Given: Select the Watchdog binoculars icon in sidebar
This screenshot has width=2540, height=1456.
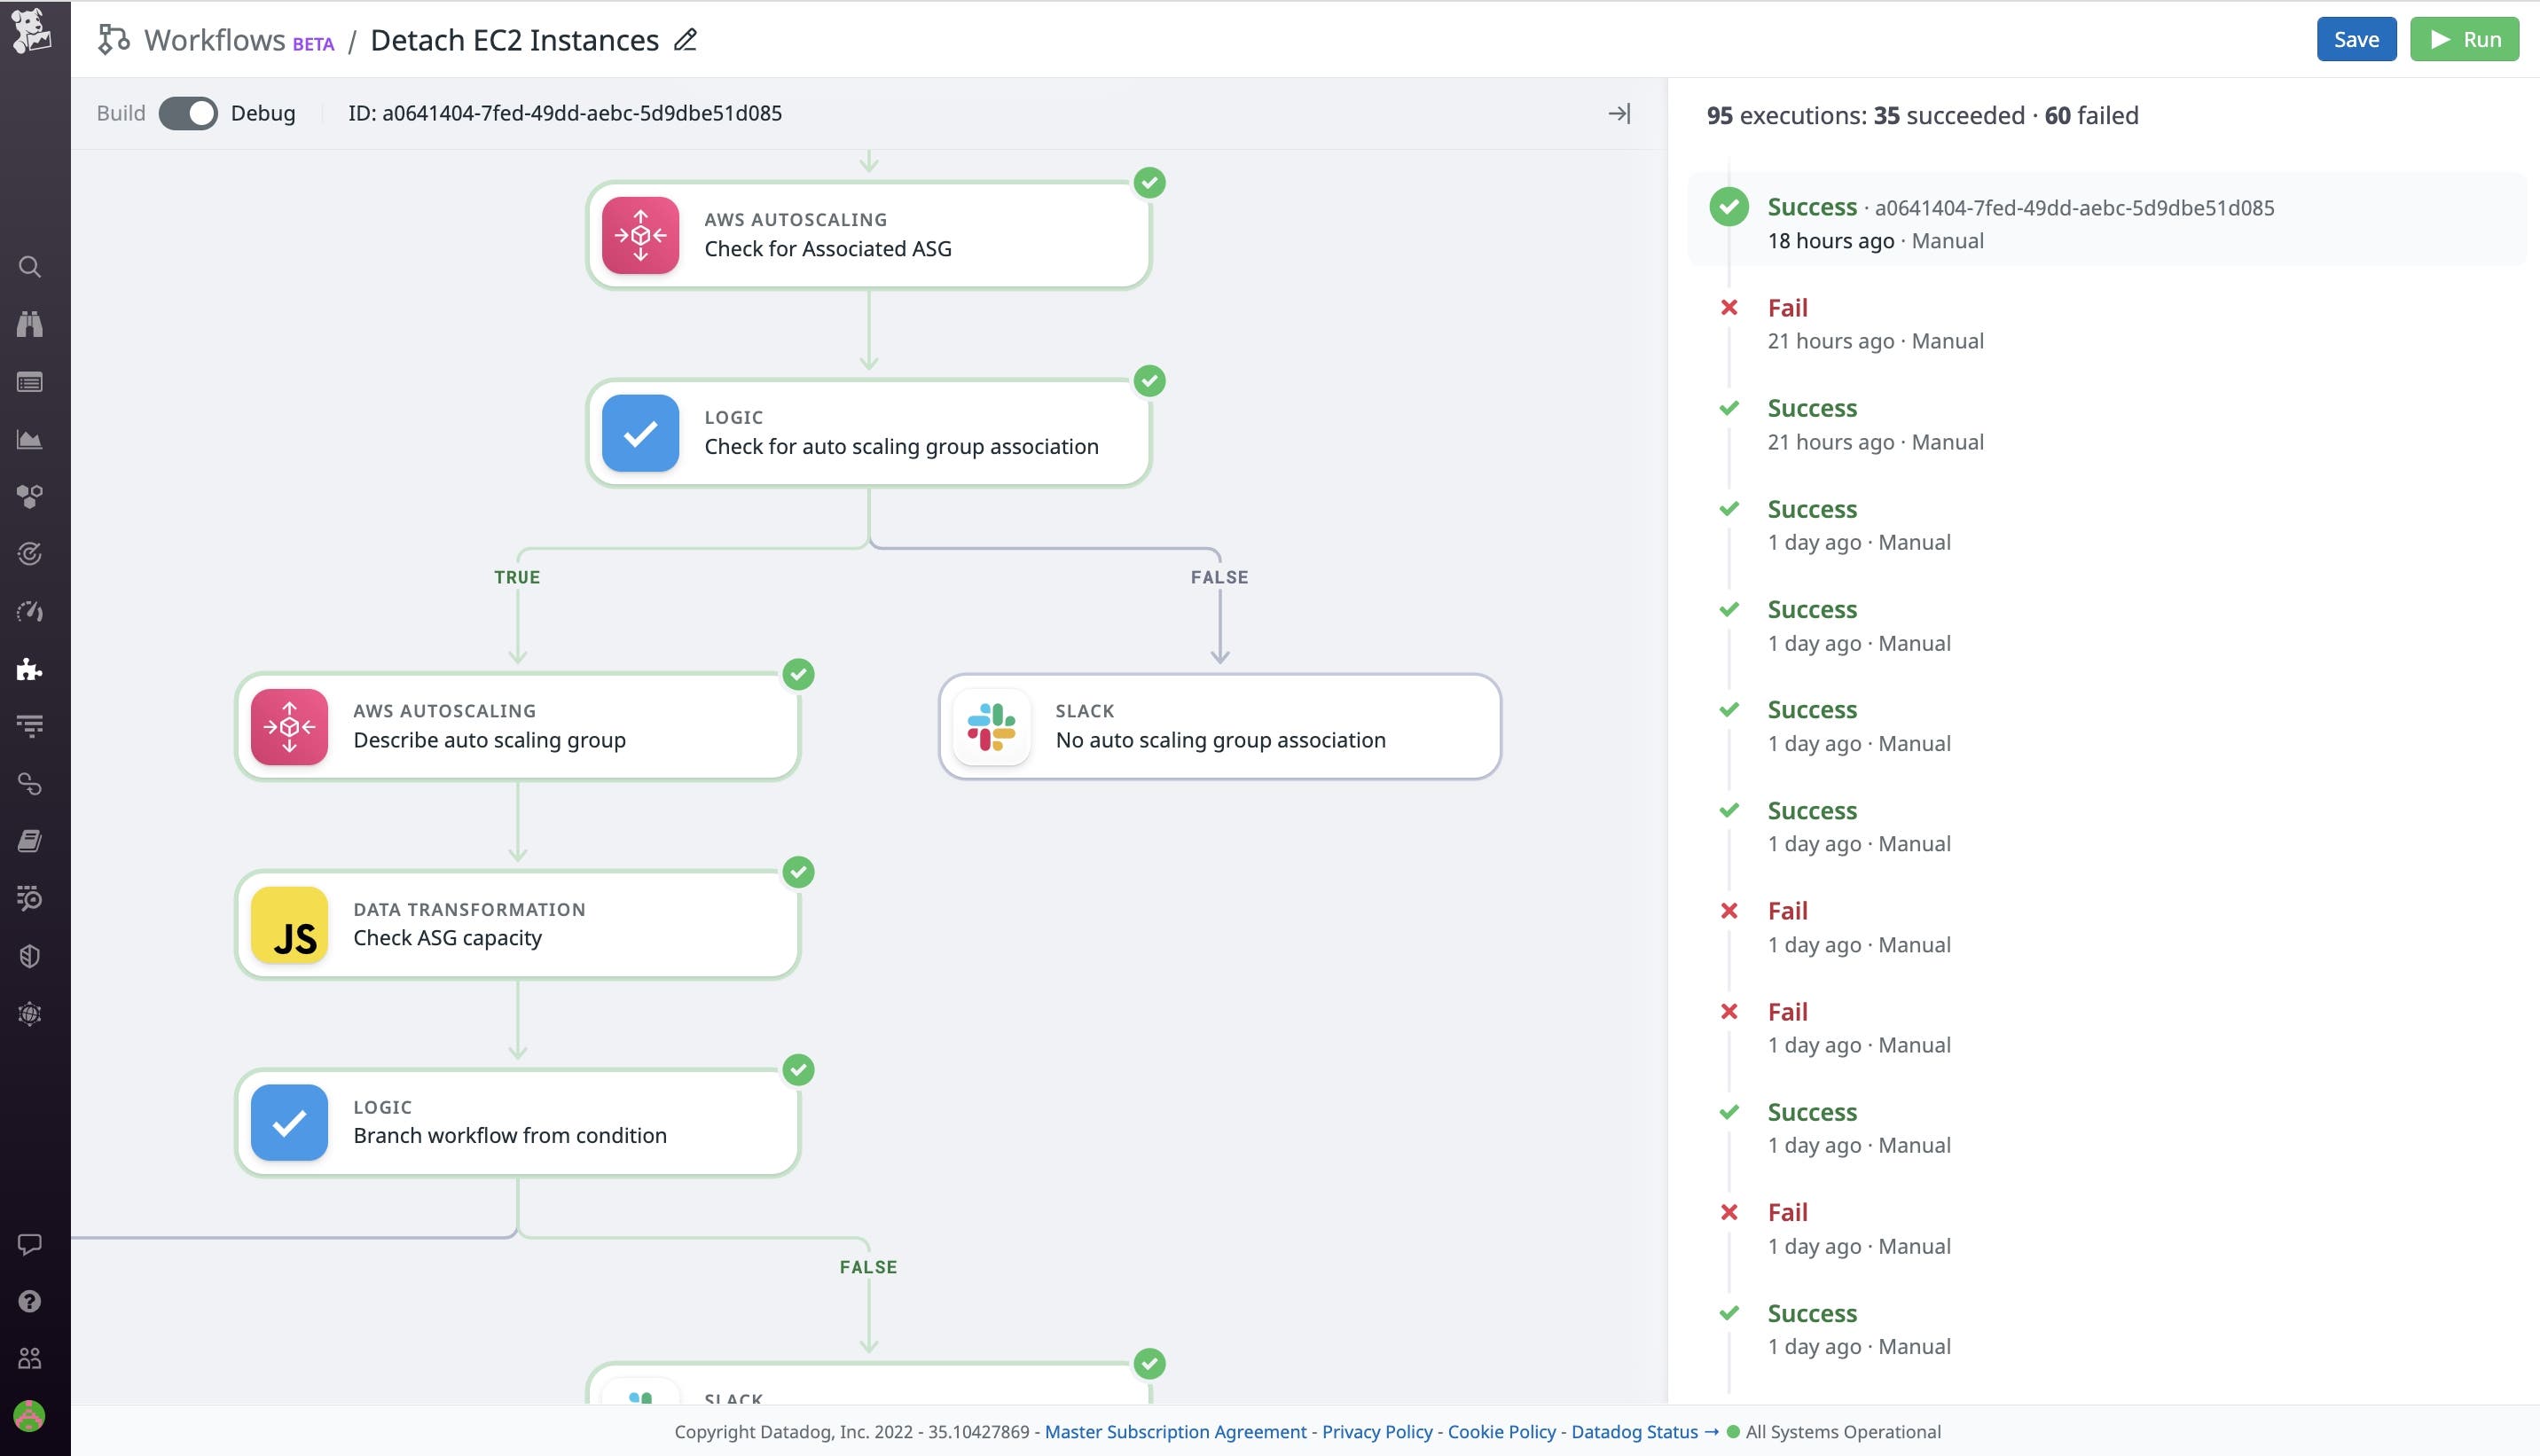Looking at the screenshot, I should pos(30,324).
